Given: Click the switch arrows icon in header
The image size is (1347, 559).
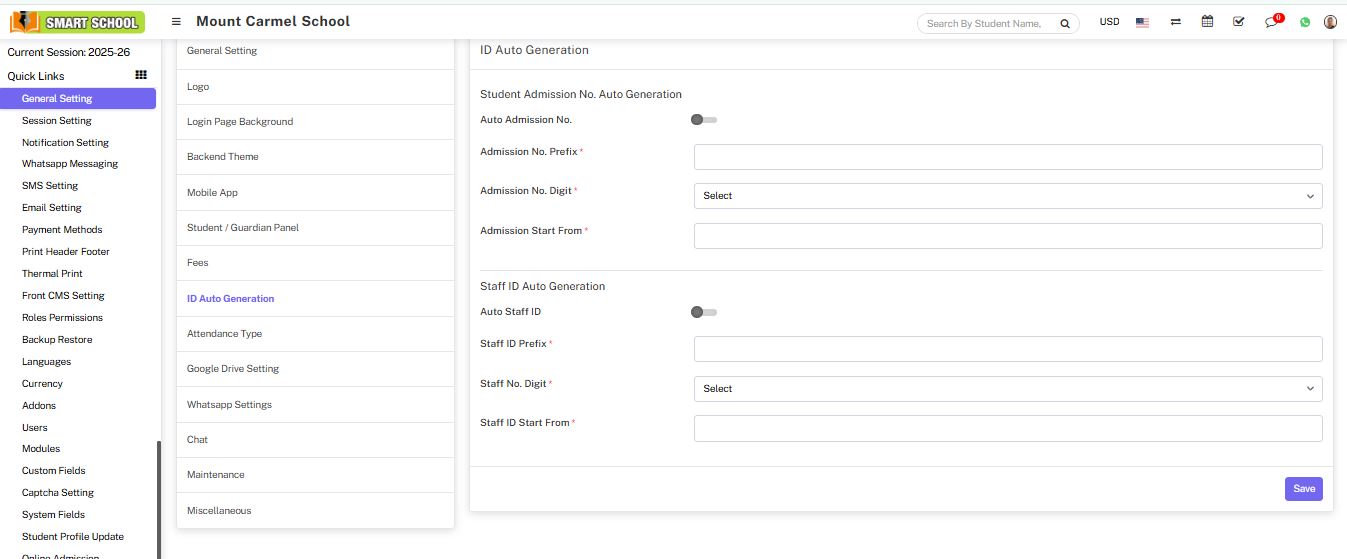Looking at the screenshot, I should click(x=1175, y=22).
